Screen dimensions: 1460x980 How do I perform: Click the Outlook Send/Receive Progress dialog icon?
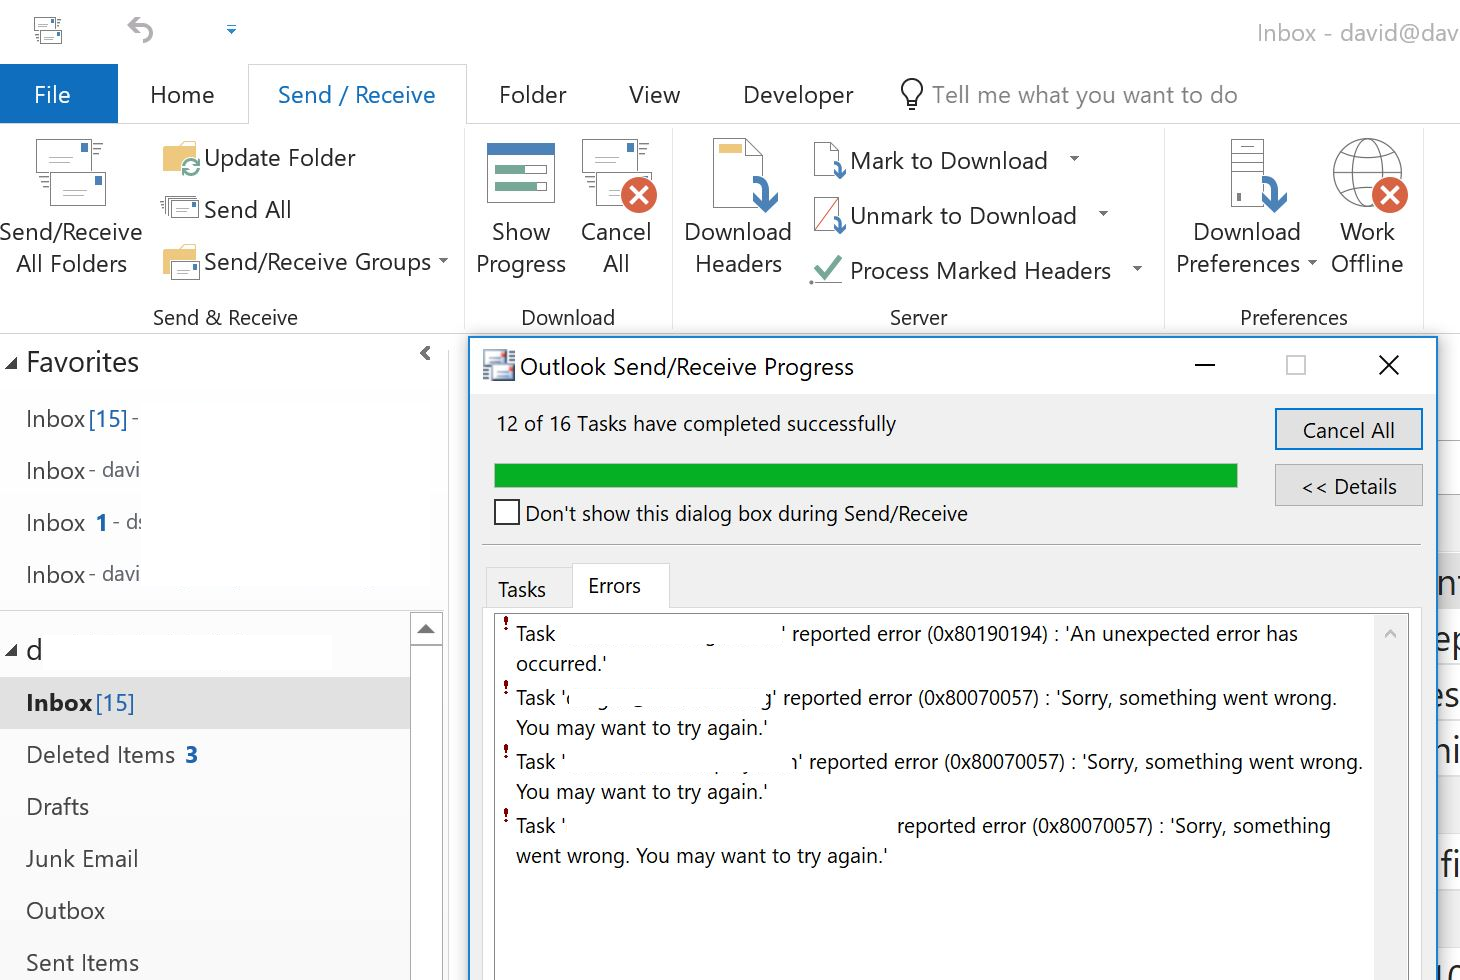(x=499, y=366)
